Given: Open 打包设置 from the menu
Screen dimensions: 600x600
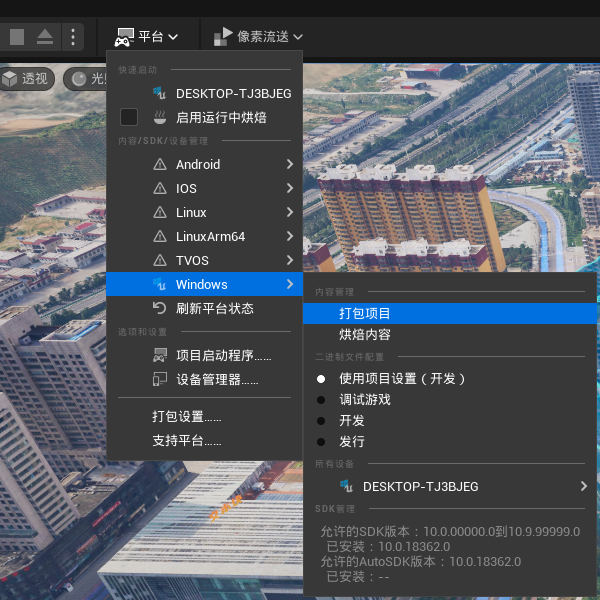Looking at the screenshot, I should 204,416.
